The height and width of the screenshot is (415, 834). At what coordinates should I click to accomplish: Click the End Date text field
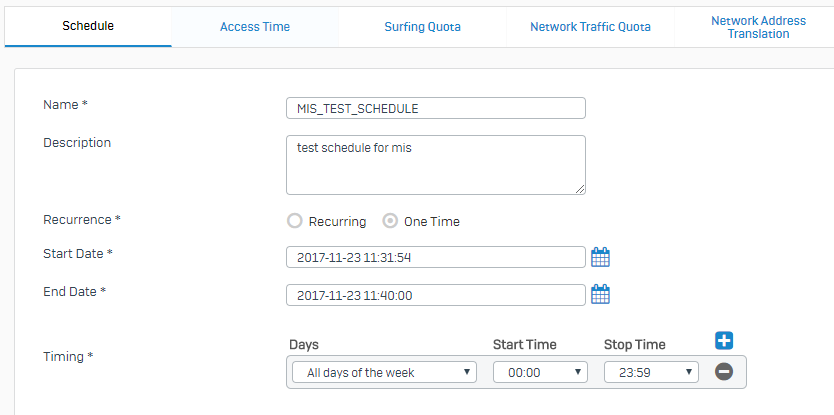coord(436,295)
